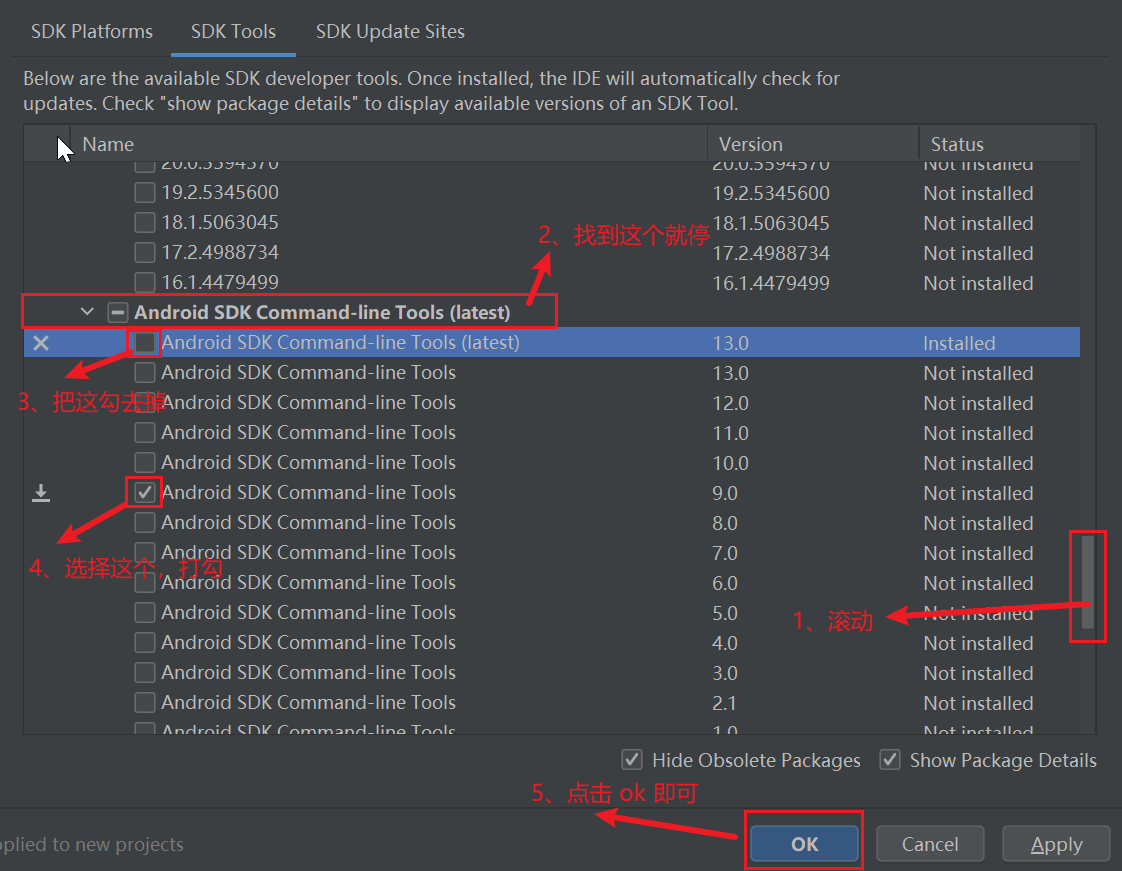Check the 19.2.5345600 package checkbox

[145, 193]
